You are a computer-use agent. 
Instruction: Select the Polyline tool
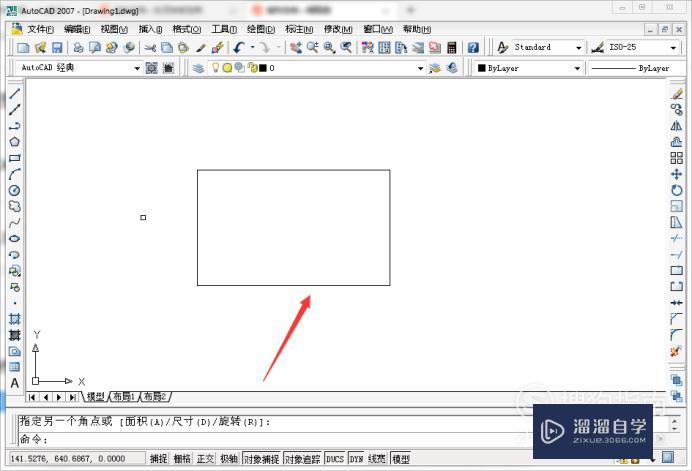tap(15, 126)
